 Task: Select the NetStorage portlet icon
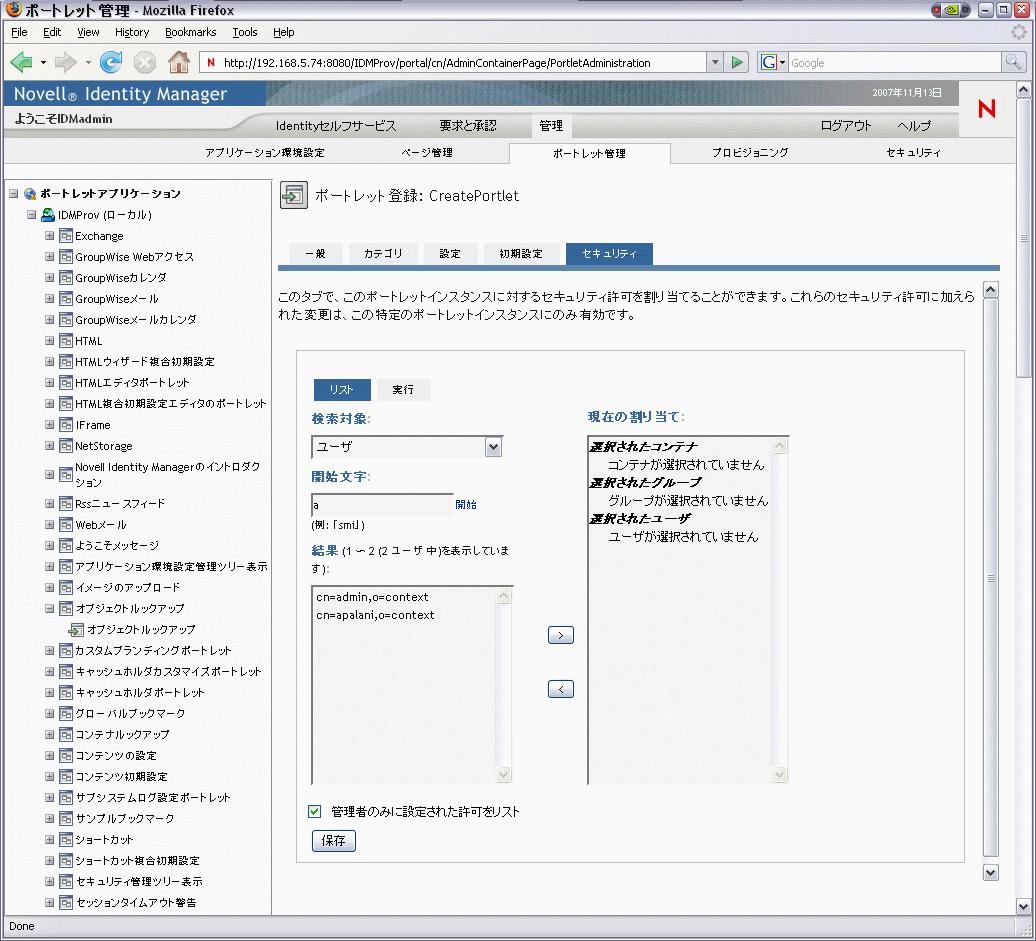[65, 446]
